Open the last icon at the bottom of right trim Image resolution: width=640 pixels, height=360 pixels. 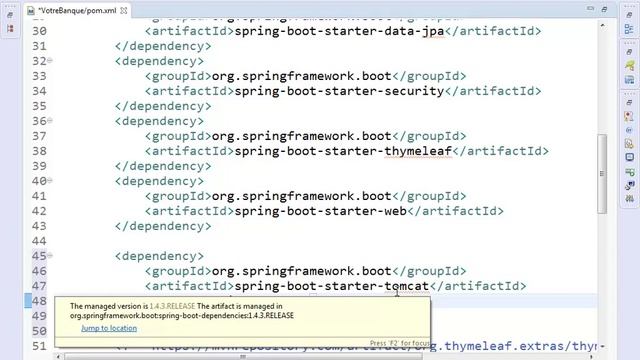(629, 199)
